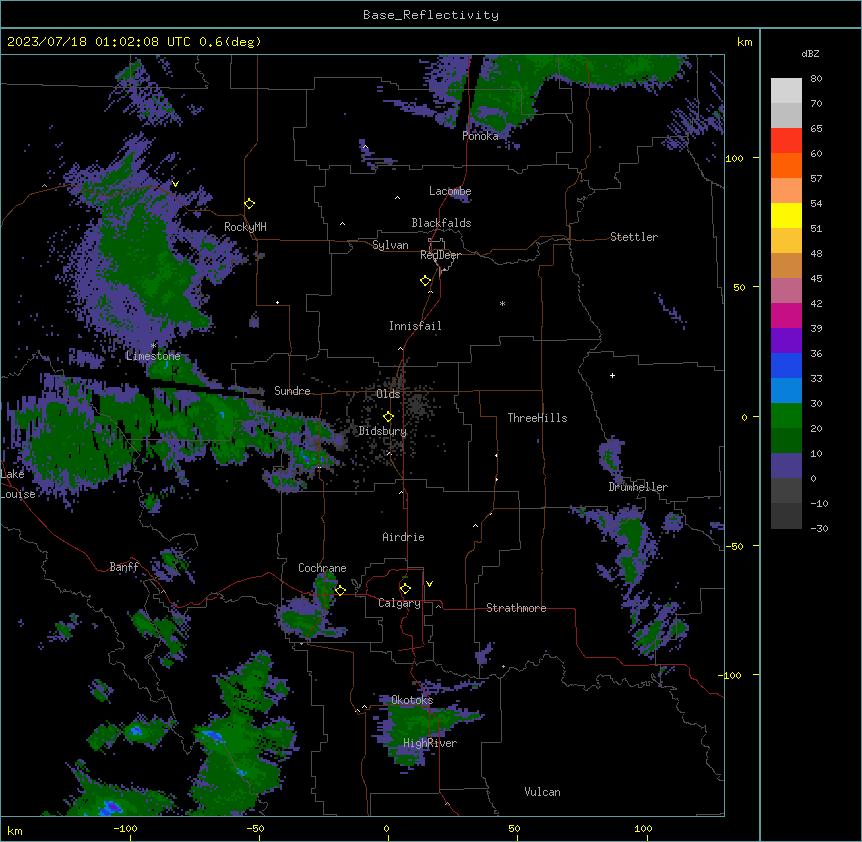Click the 45 dBZ legend value
The height and width of the screenshot is (842, 862).
coord(816,279)
